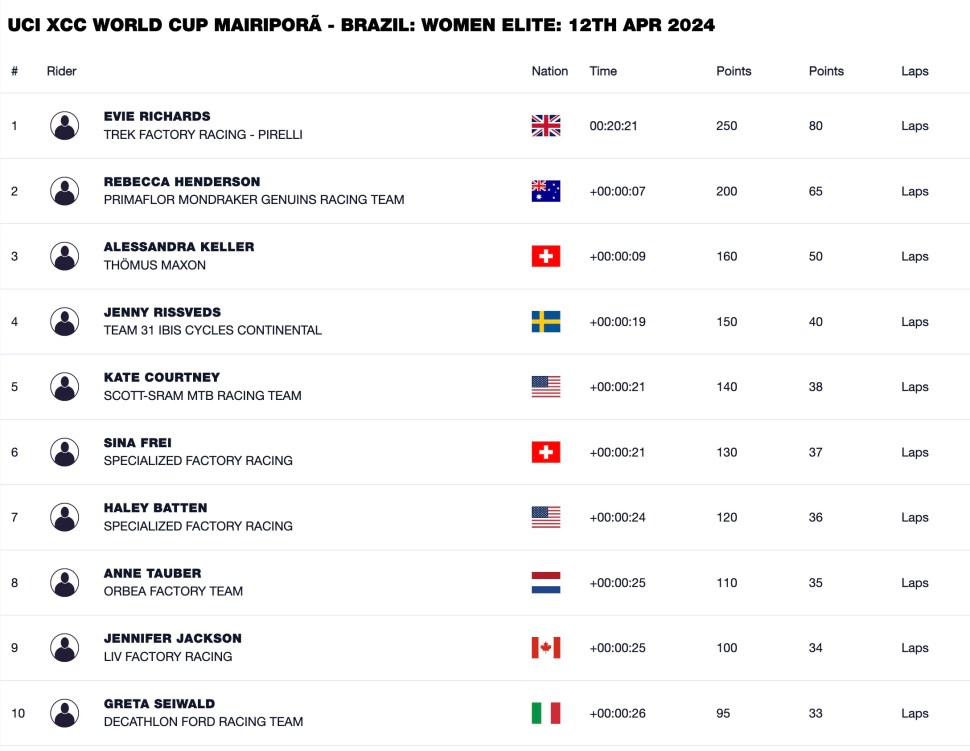
Task: Click the Rider column header
Action: coord(62,71)
